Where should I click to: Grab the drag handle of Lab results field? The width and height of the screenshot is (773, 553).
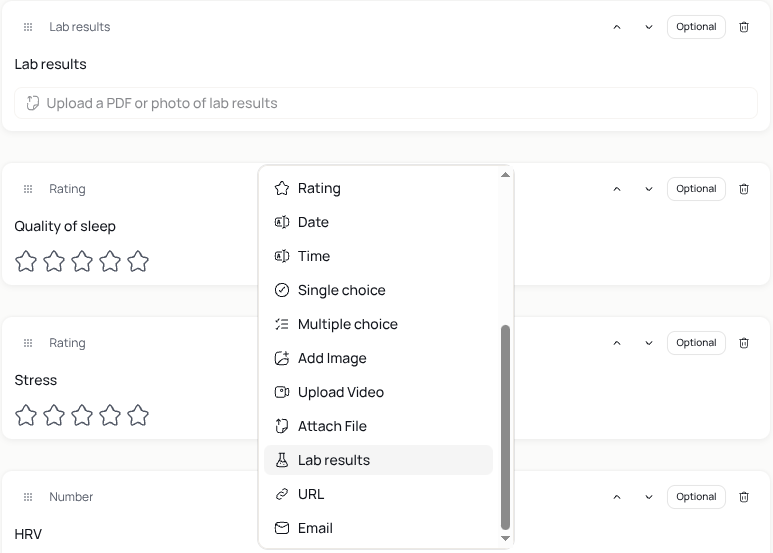pos(28,27)
